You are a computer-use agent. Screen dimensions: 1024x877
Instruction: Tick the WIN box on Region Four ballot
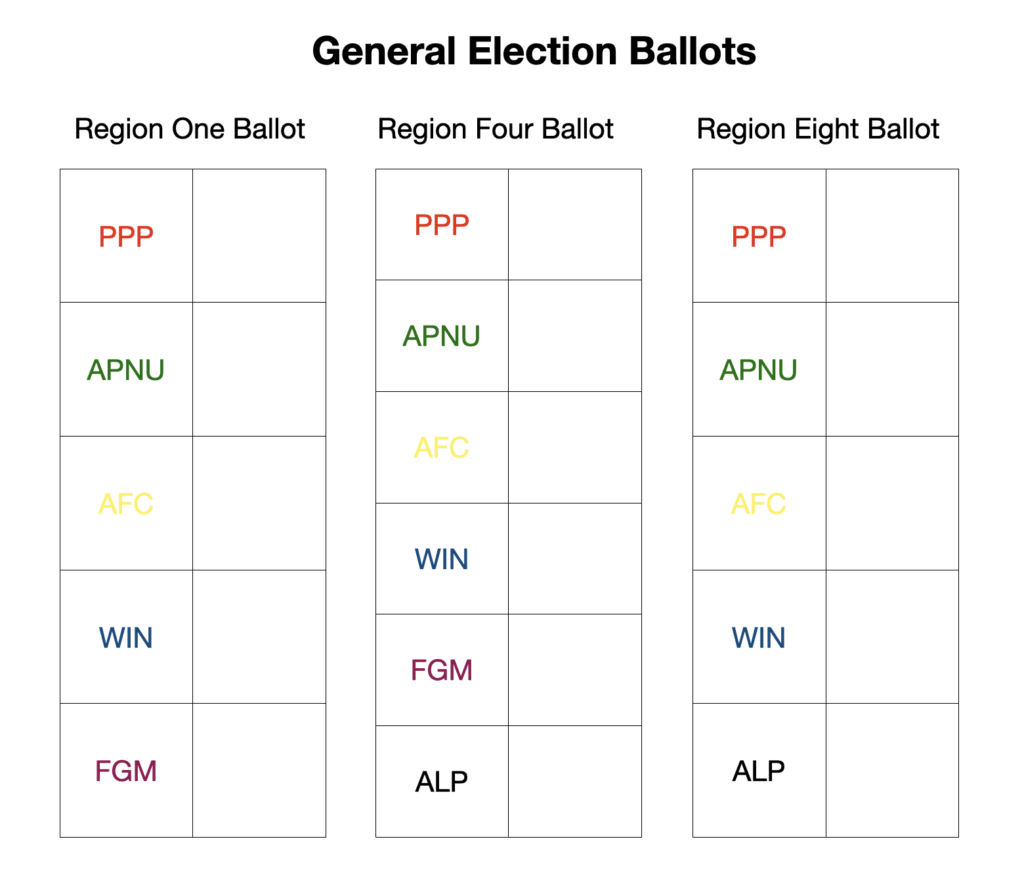click(x=575, y=558)
